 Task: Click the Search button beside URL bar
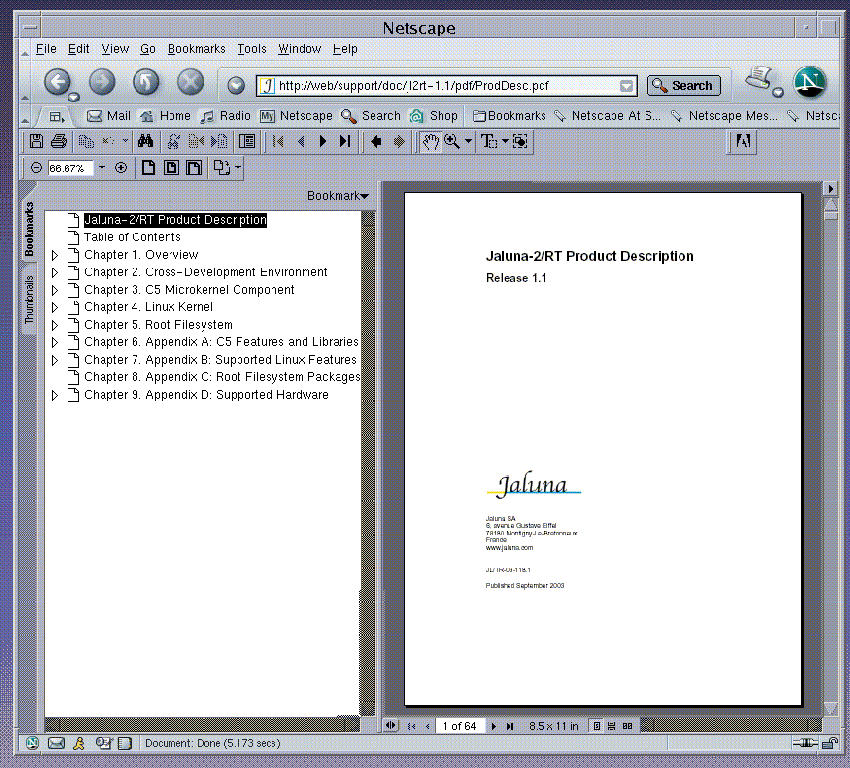click(684, 86)
